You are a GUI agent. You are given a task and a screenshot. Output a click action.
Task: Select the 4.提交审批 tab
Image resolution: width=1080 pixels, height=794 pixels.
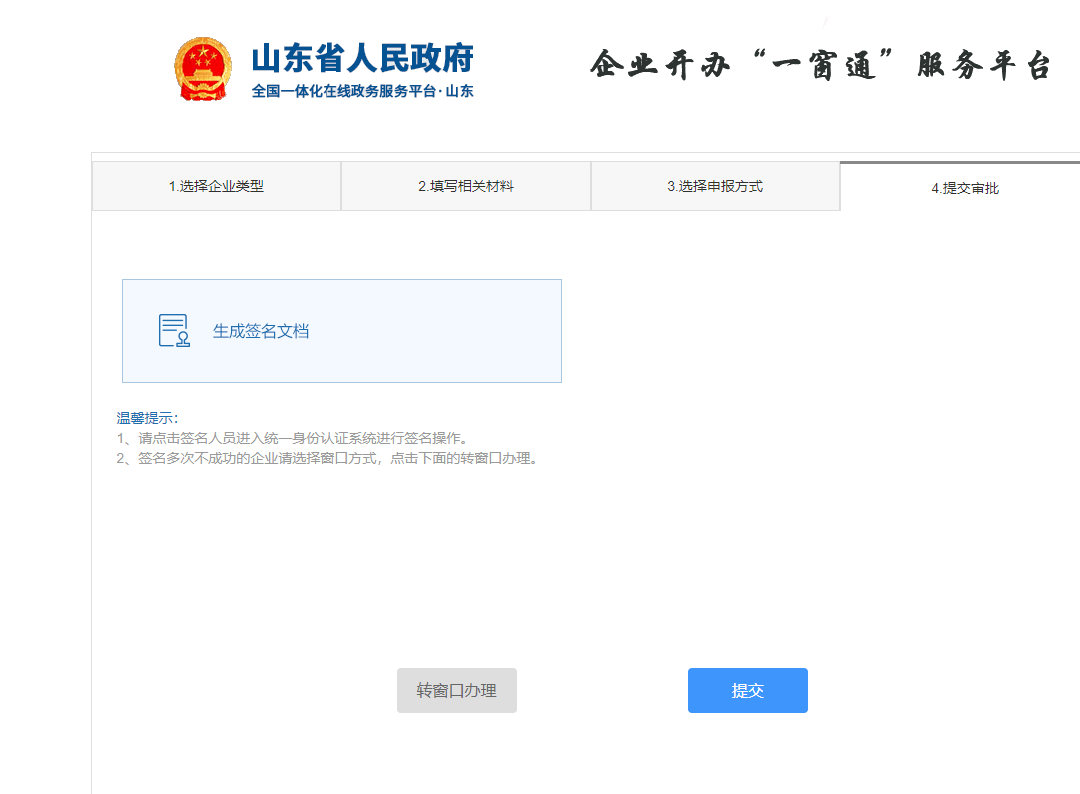(x=964, y=187)
